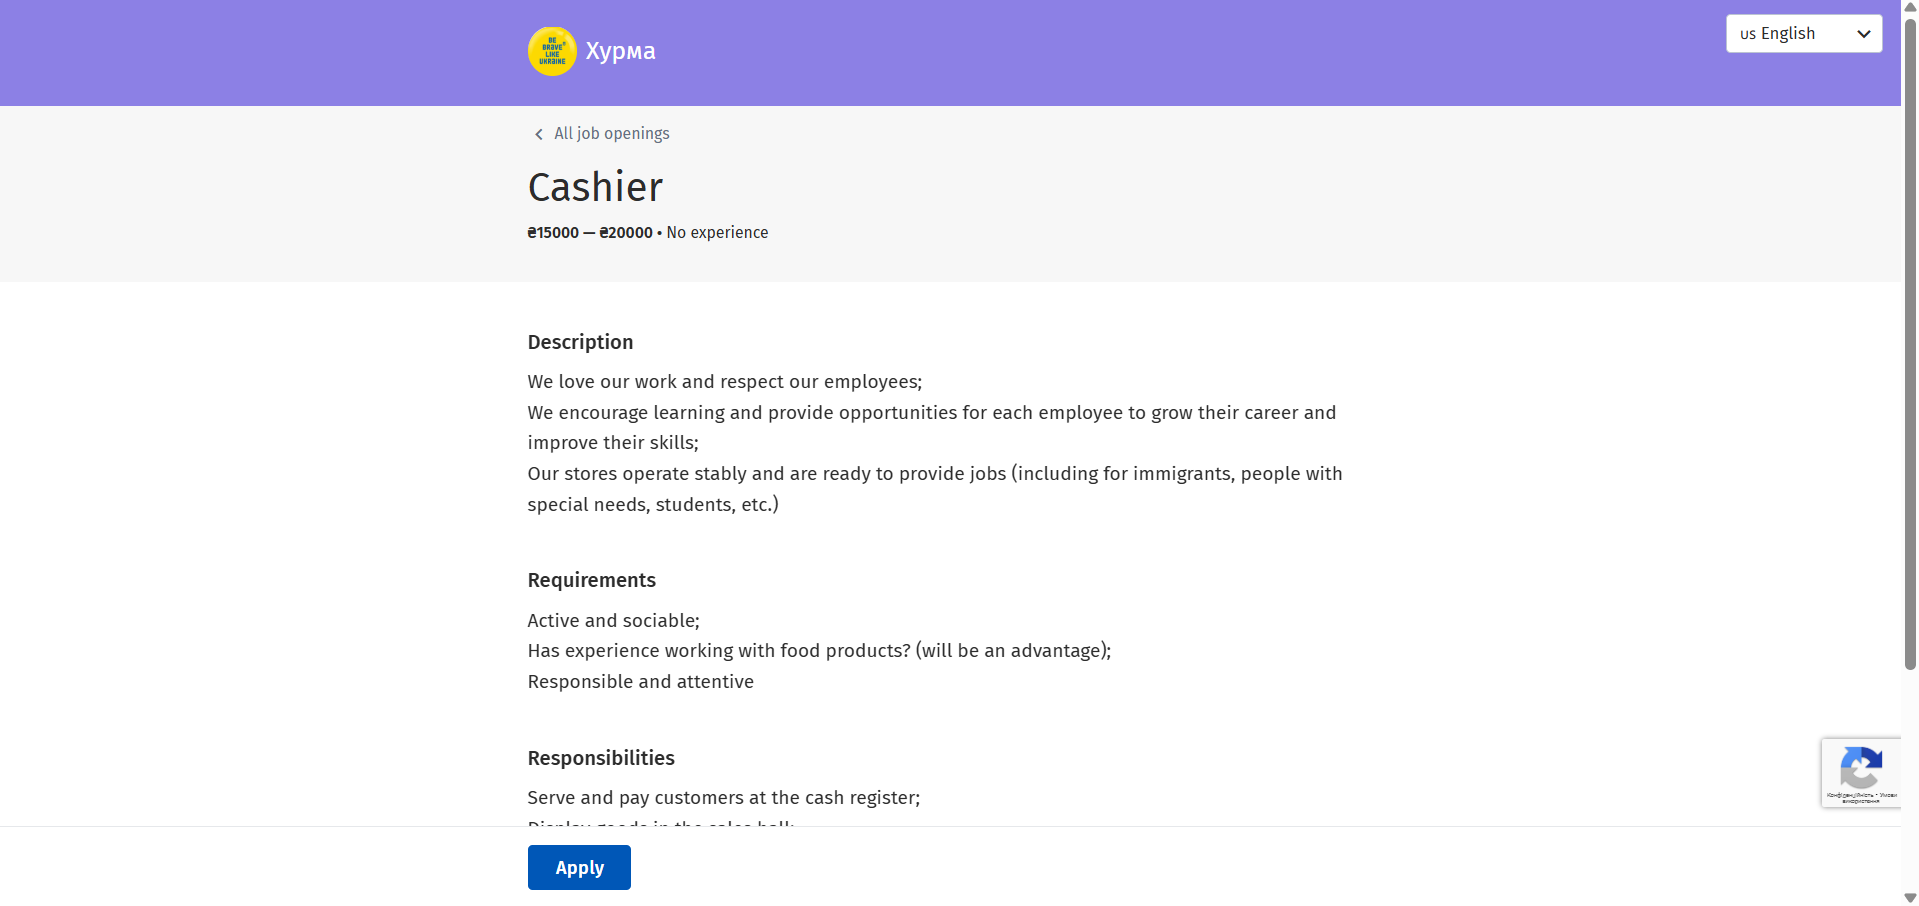Open the English language dropdown
The width and height of the screenshot is (1919, 906).
click(1804, 34)
